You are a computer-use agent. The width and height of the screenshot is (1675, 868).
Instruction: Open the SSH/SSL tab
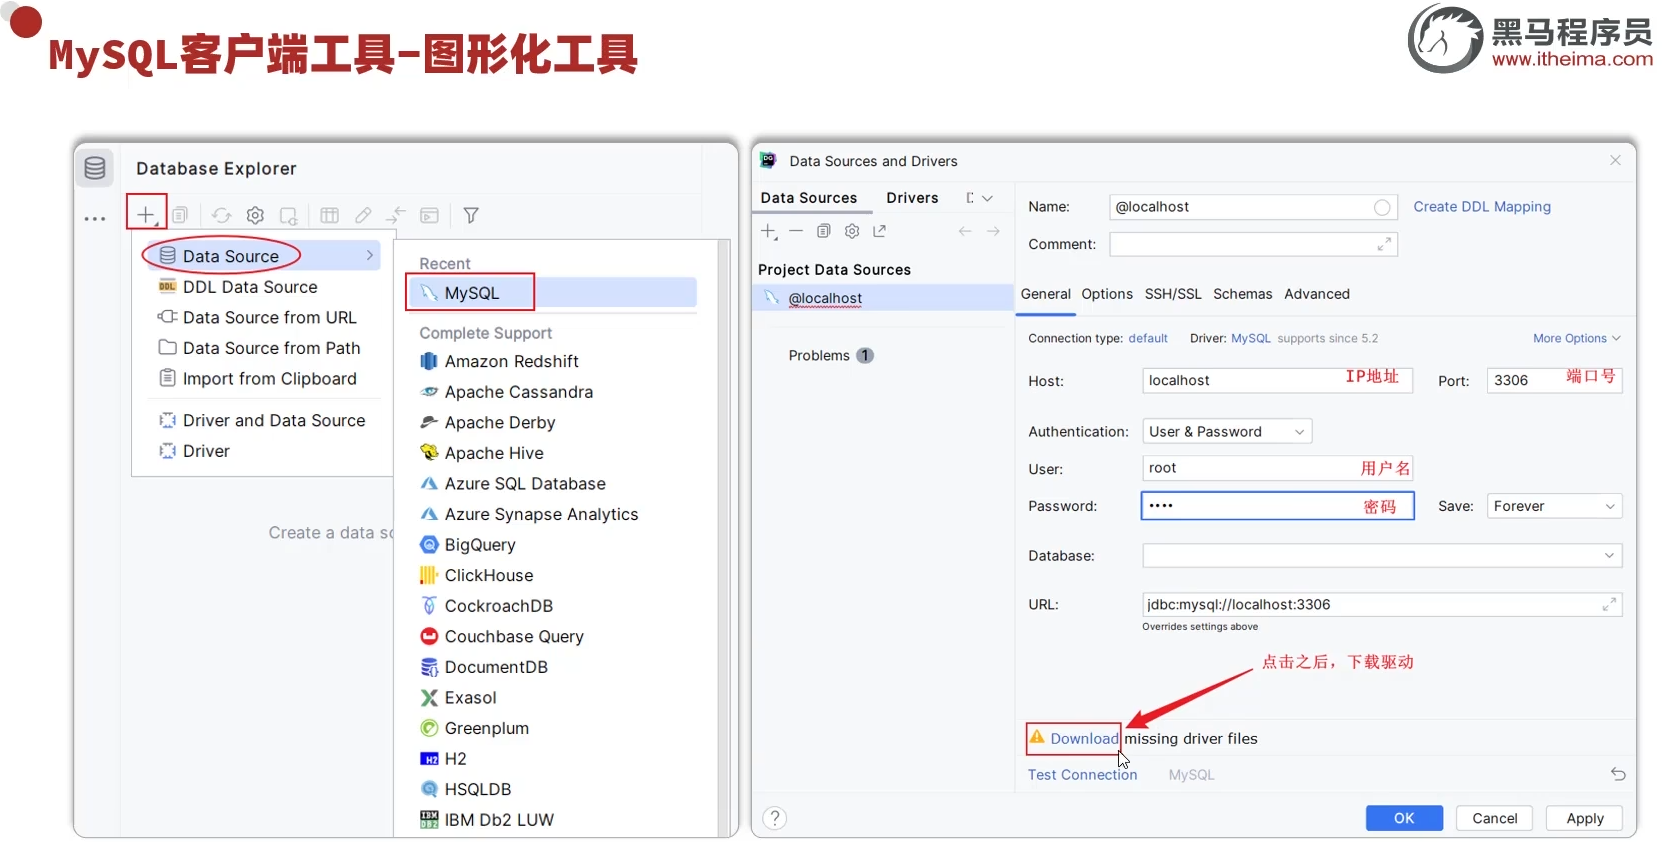[x=1173, y=294]
